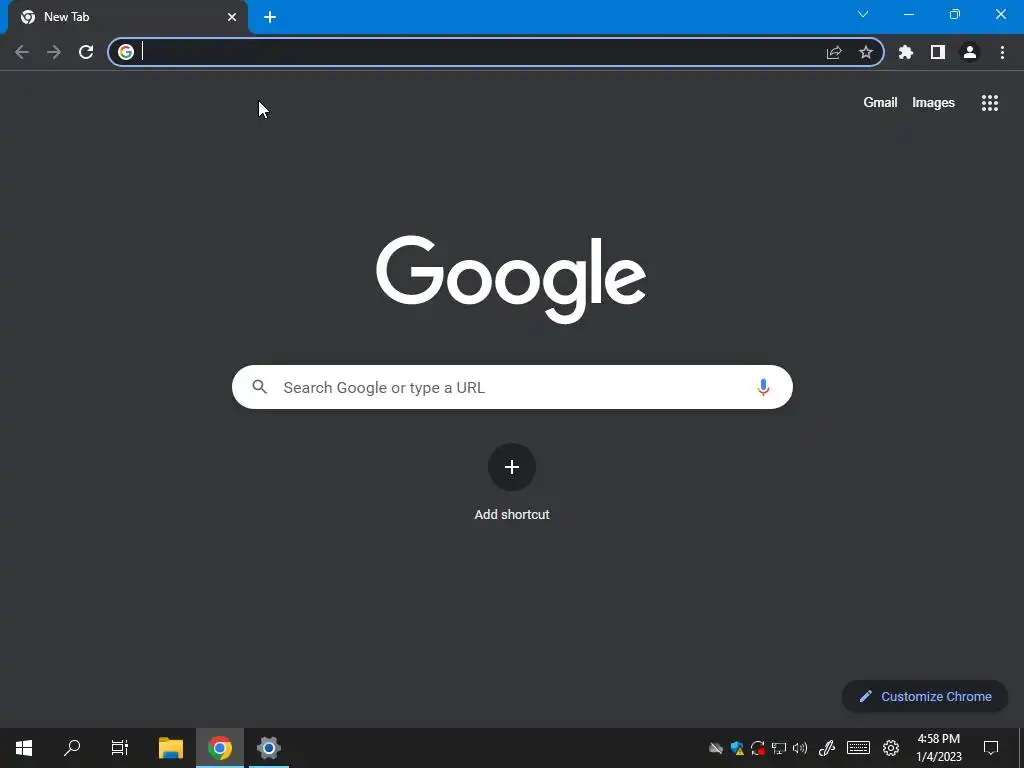Open the Extensions puzzle-piece menu

click(x=906, y=52)
